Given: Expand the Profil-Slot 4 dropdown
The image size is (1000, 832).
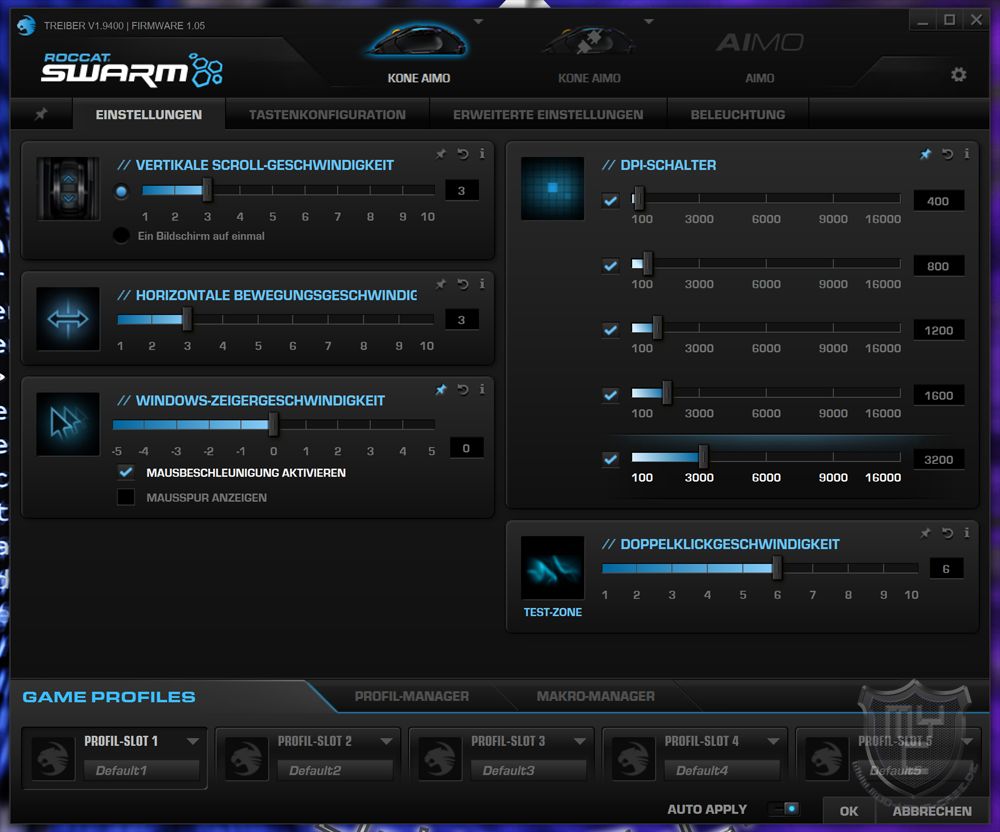Looking at the screenshot, I should point(773,741).
